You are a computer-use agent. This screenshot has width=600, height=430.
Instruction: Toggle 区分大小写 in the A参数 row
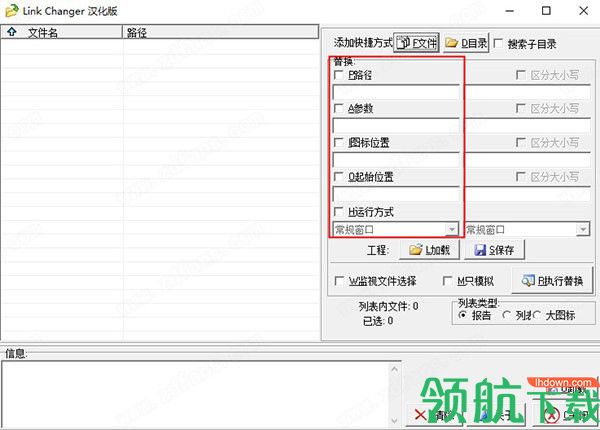(520, 108)
